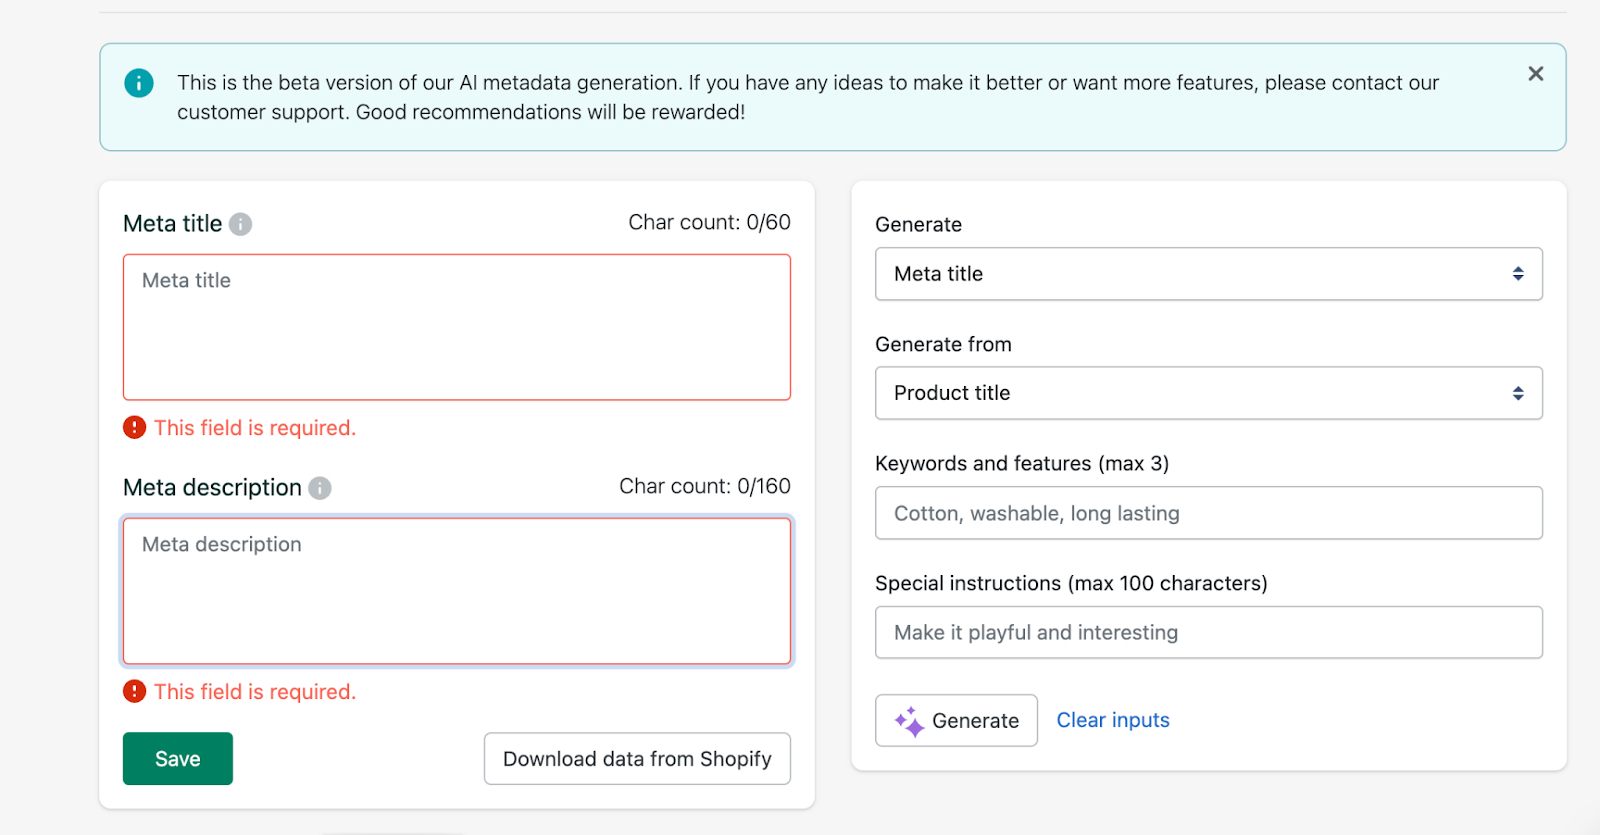Click the beta version banner message

[808, 97]
